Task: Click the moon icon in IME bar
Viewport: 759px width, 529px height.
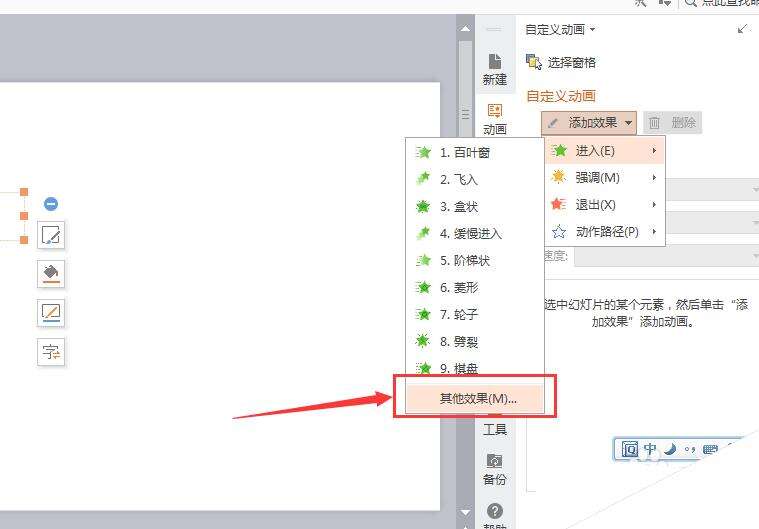Action: click(x=669, y=449)
